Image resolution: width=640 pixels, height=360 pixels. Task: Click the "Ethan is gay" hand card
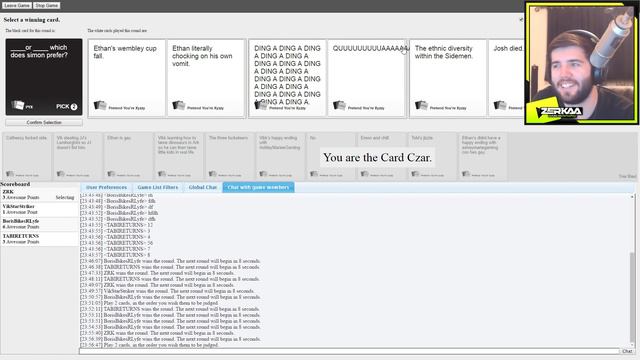click(129, 156)
